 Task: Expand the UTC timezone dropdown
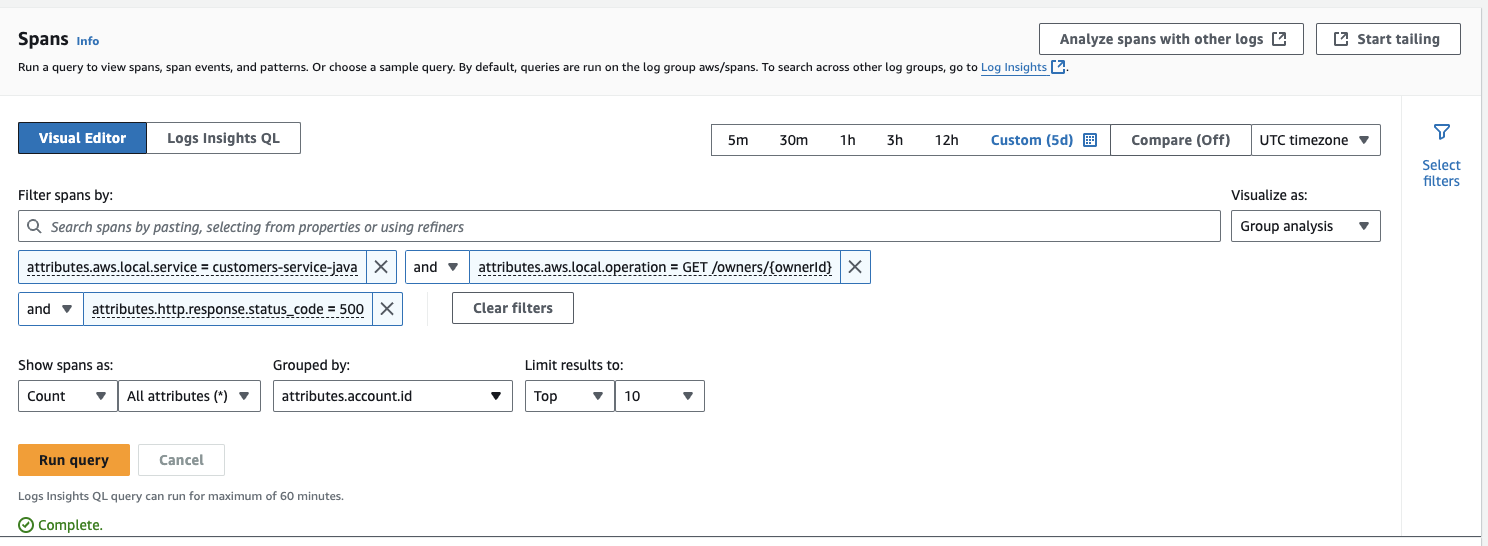[x=1315, y=140]
